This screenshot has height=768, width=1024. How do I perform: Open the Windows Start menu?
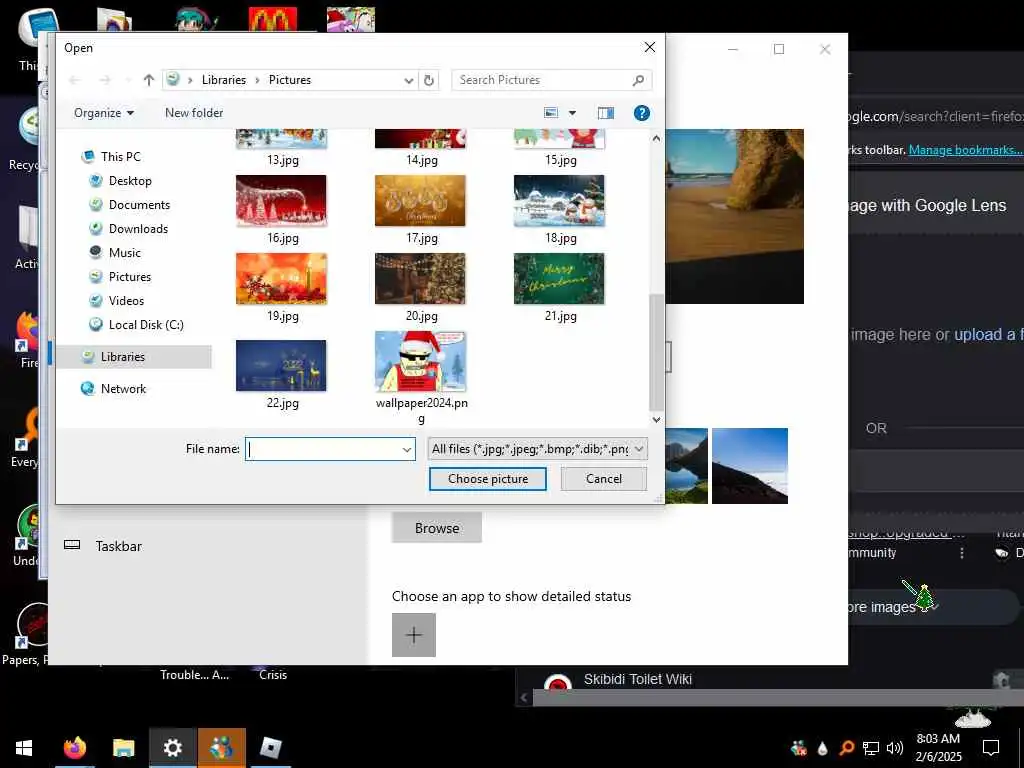(x=24, y=748)
